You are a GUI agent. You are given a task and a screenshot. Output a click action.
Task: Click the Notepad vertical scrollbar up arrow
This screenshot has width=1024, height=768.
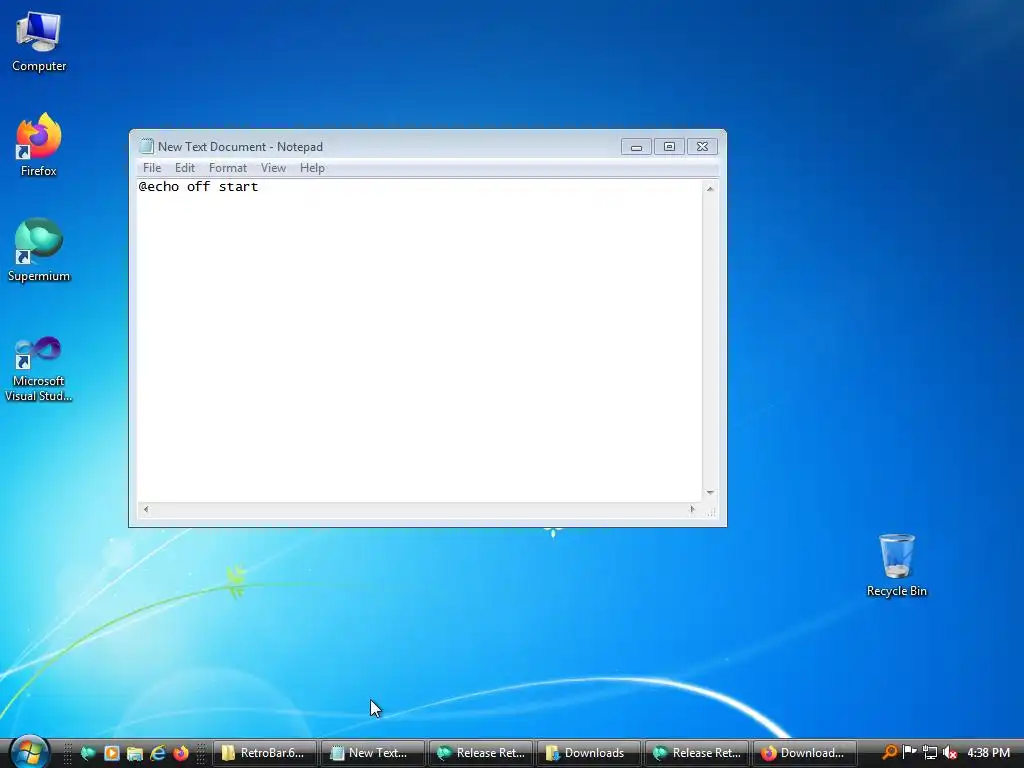coord(710,189)
